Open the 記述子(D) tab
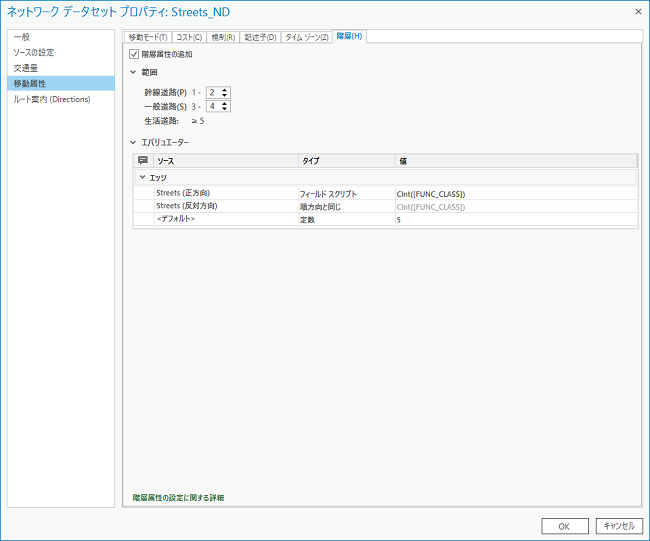Screen dimensions: 650x541 click(261, 37)
